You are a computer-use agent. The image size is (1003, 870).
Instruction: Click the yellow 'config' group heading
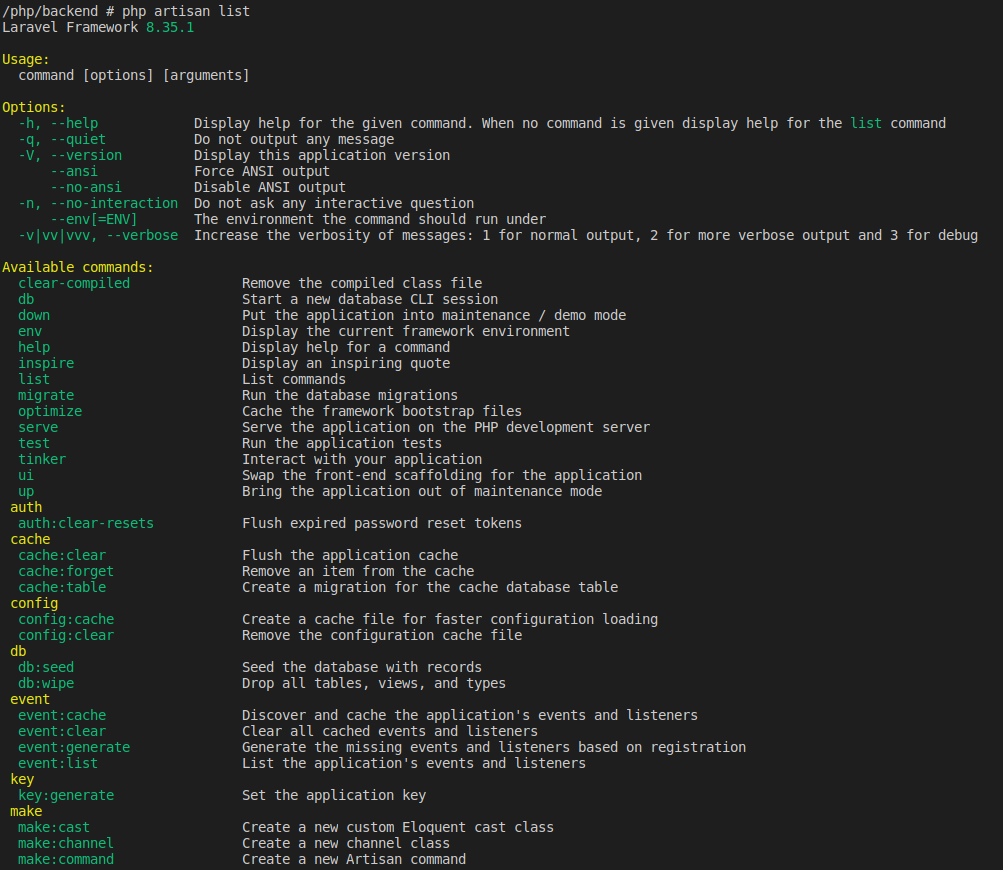coord(34,603)
